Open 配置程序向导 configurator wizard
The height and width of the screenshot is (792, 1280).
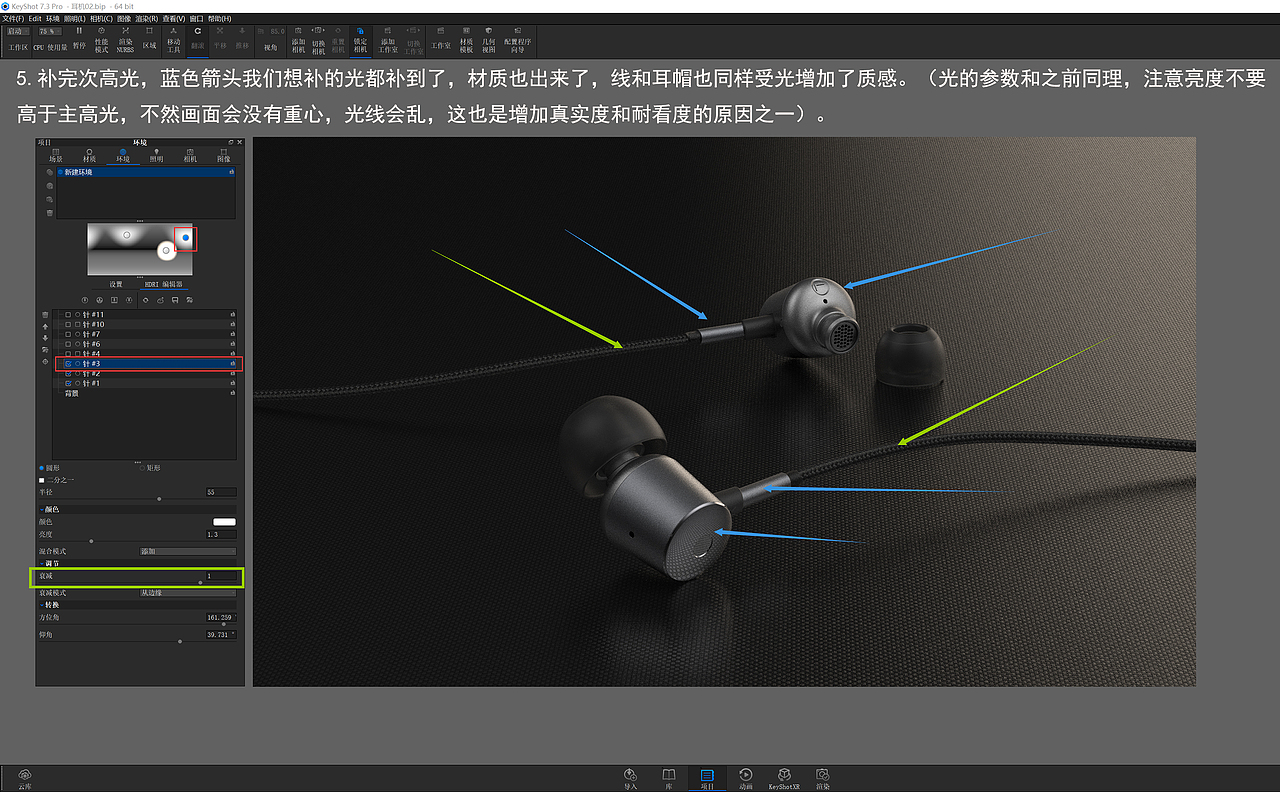(517, 40)
